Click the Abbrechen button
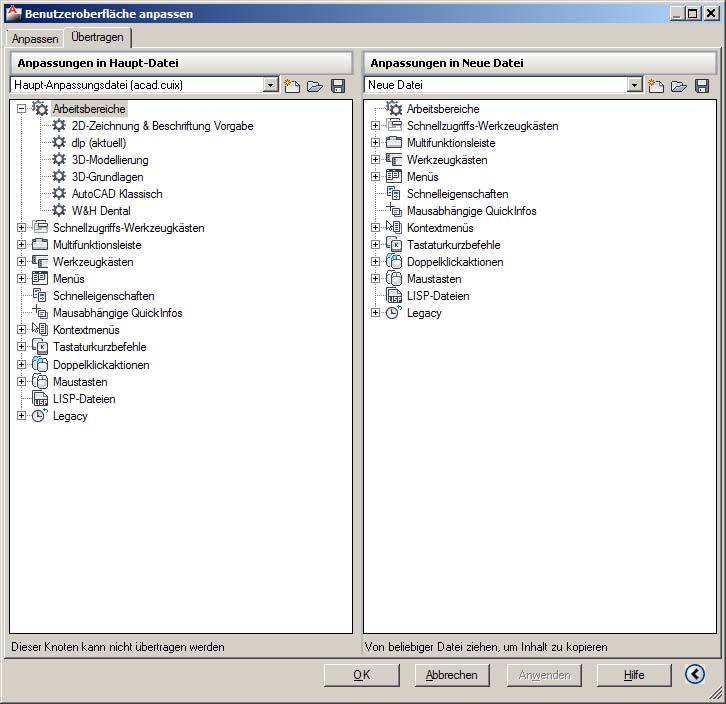The image size is (726, 704). point(451,675)
